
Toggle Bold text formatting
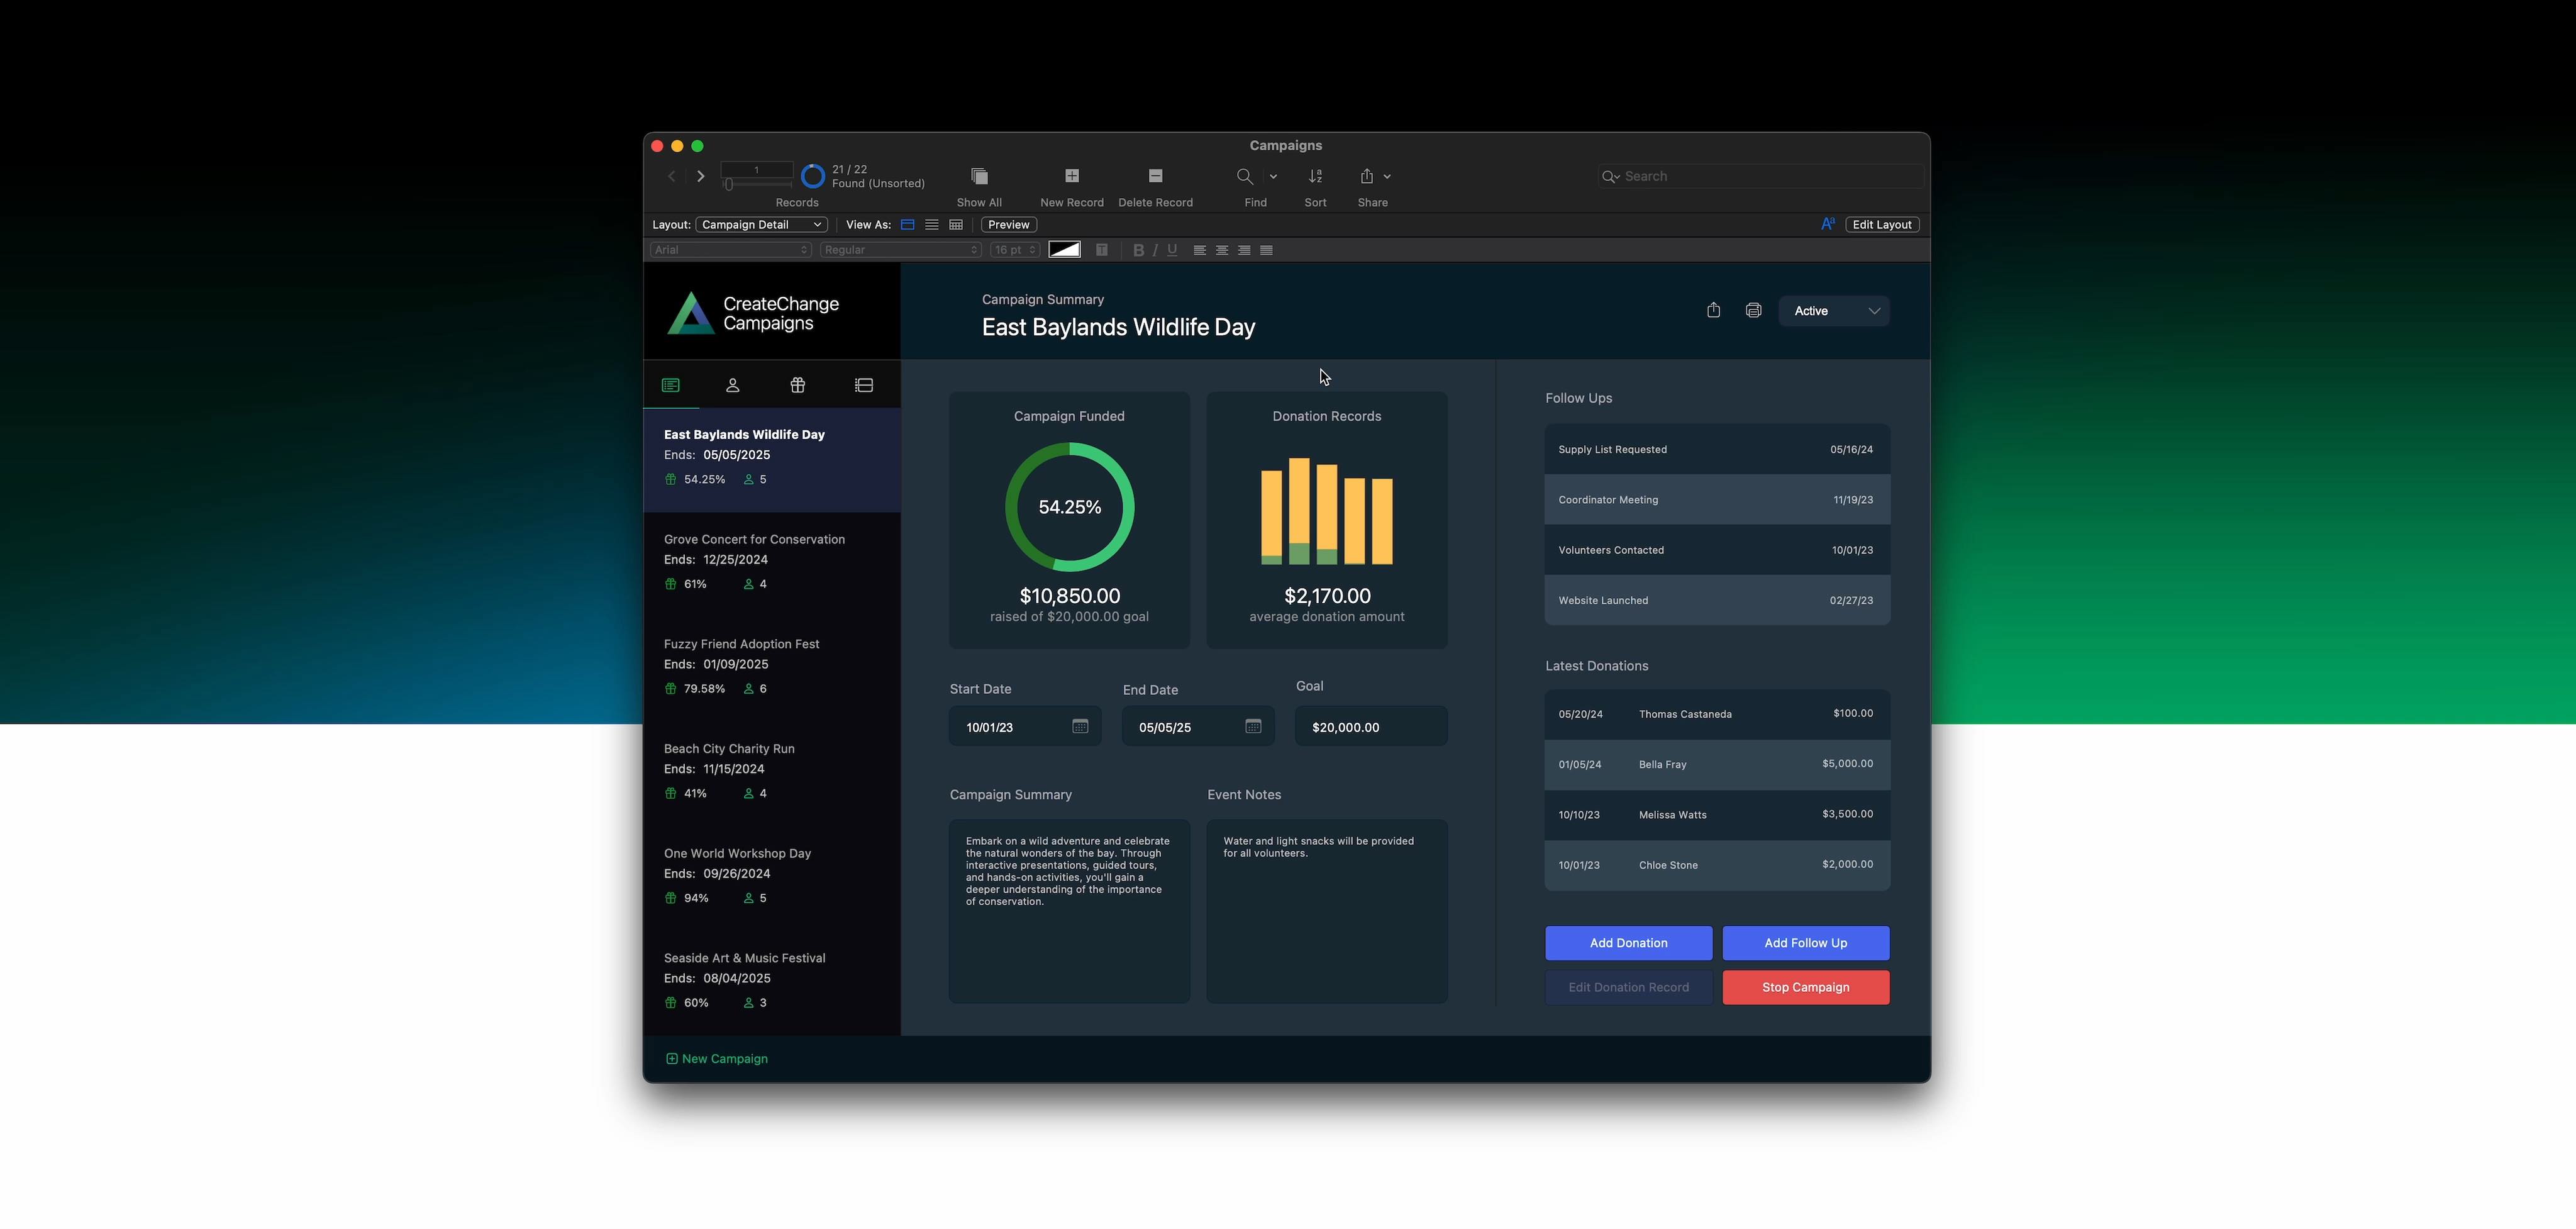point(1138,250)
